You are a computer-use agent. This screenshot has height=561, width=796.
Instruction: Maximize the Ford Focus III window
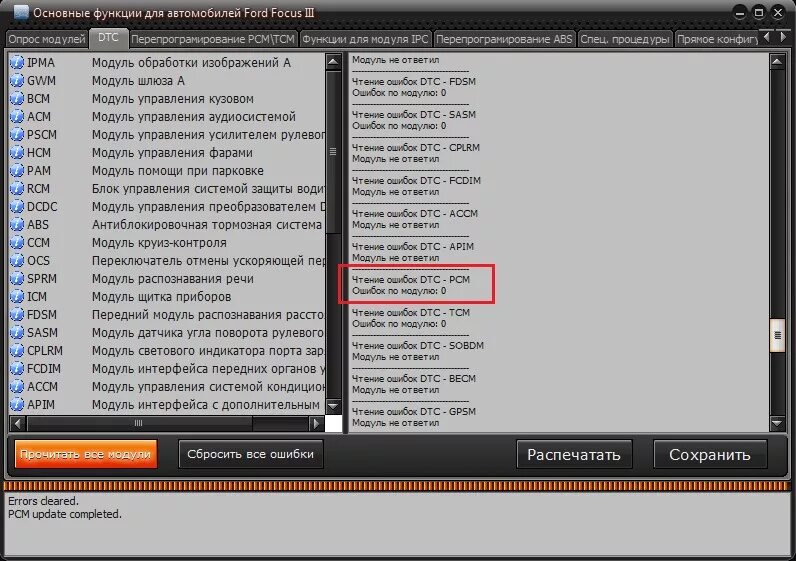pyautogui.click(x=758, y=13)
